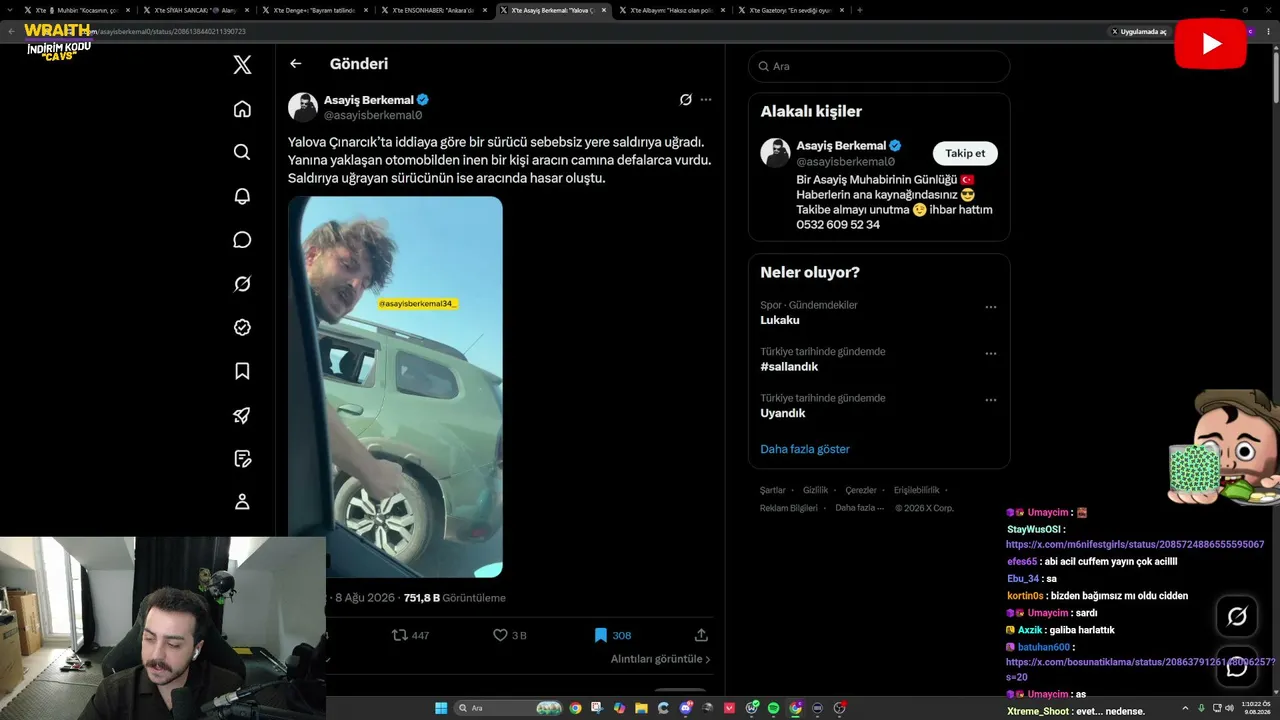Open X home via the X logo

point(242,65)
